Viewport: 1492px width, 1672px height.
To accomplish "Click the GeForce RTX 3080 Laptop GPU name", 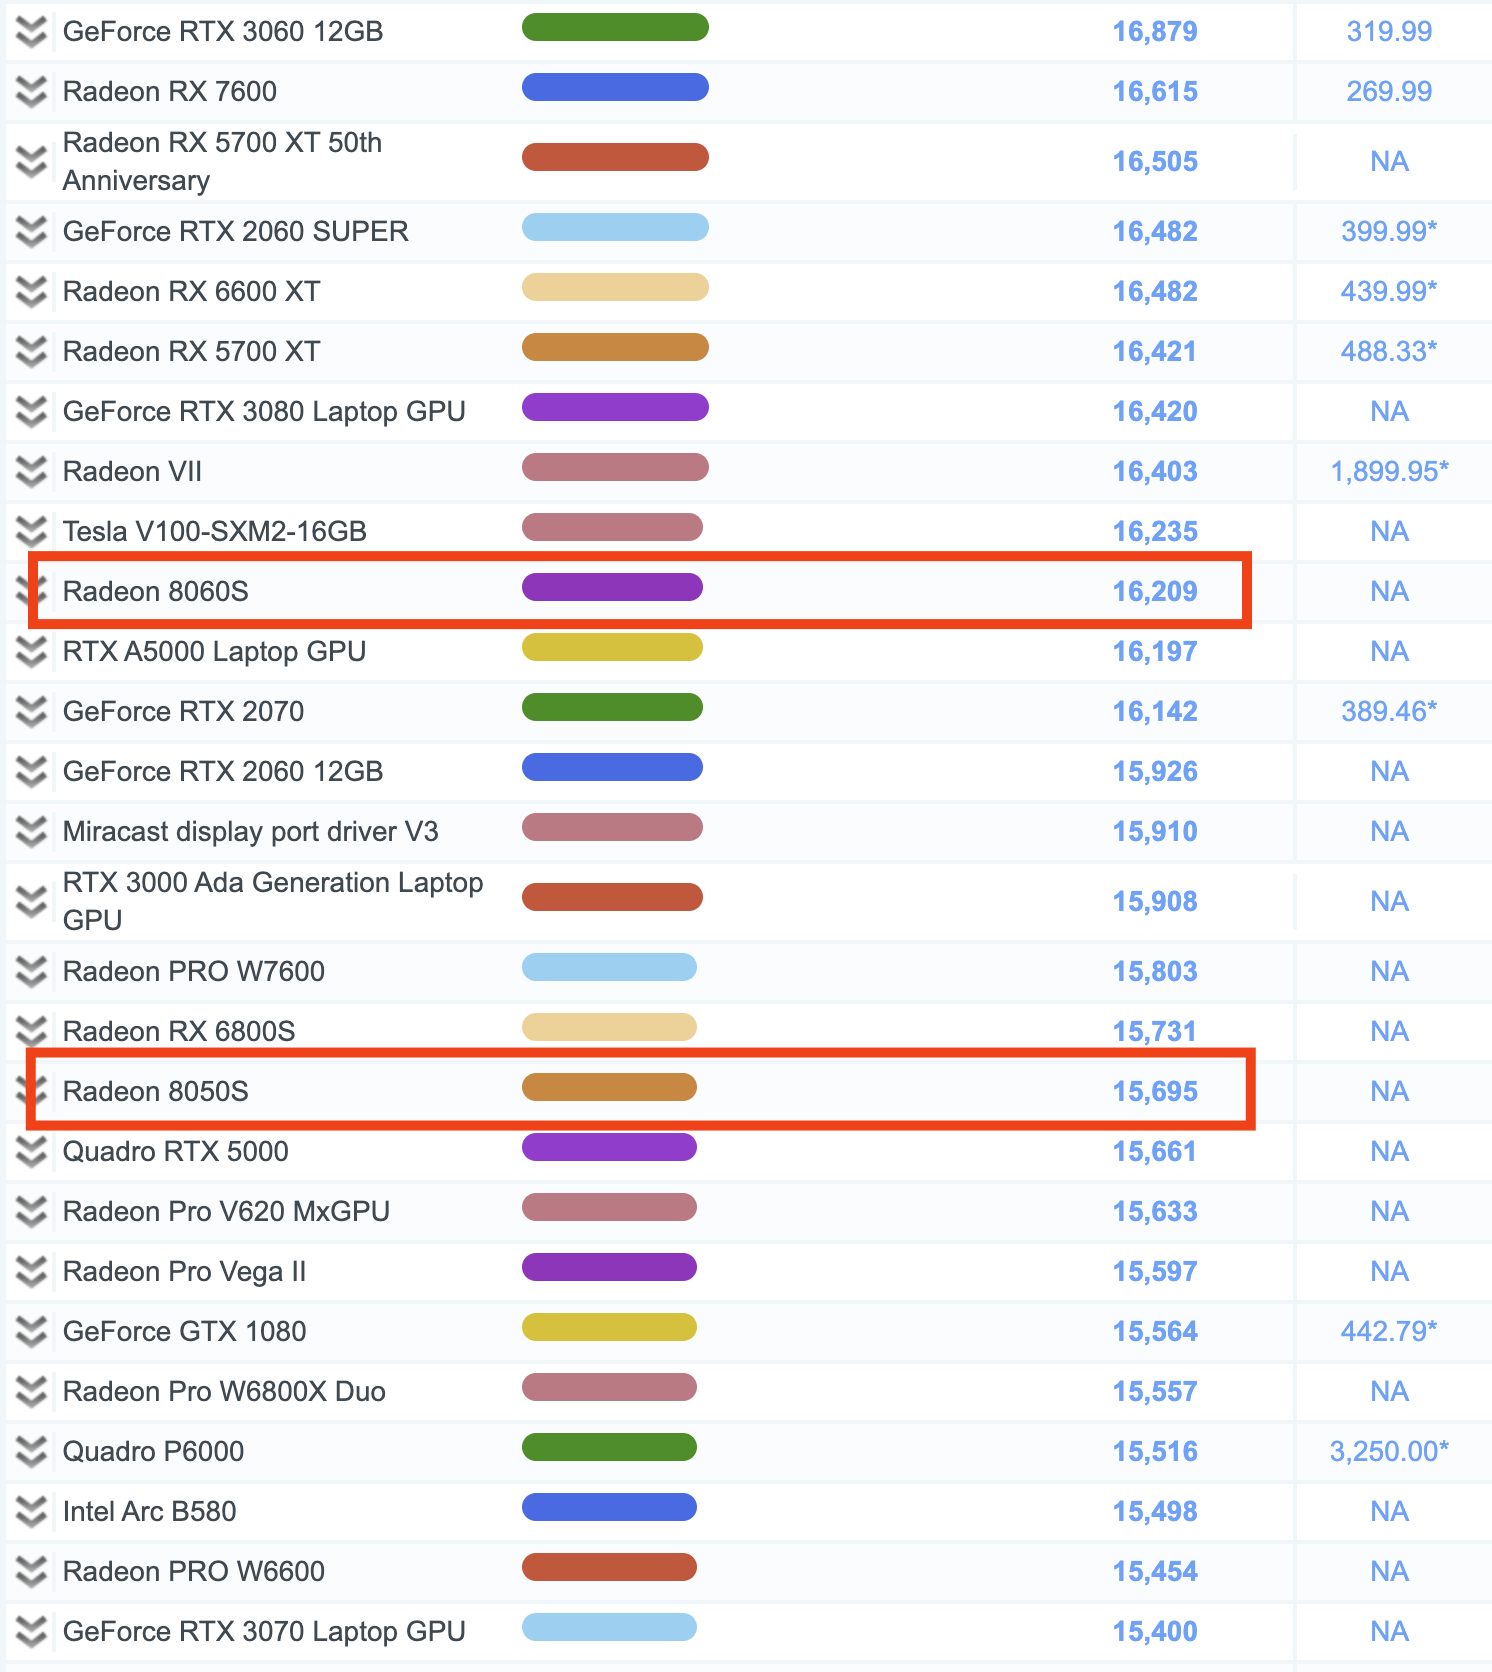I will tap(264, 412).
